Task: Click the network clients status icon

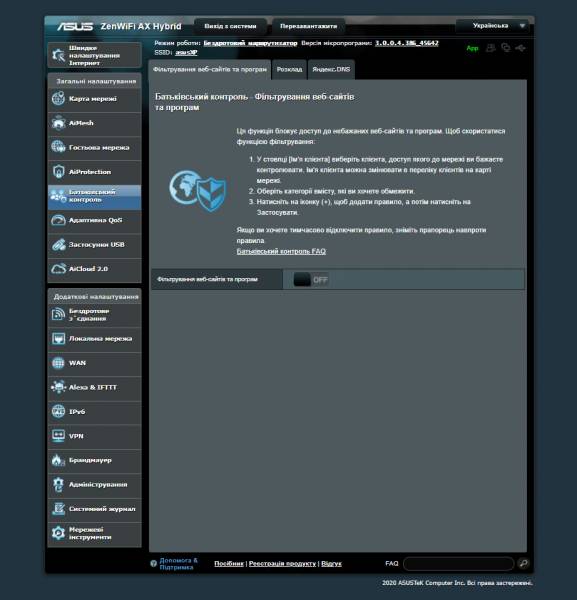Action: click(x=505, y=48)
